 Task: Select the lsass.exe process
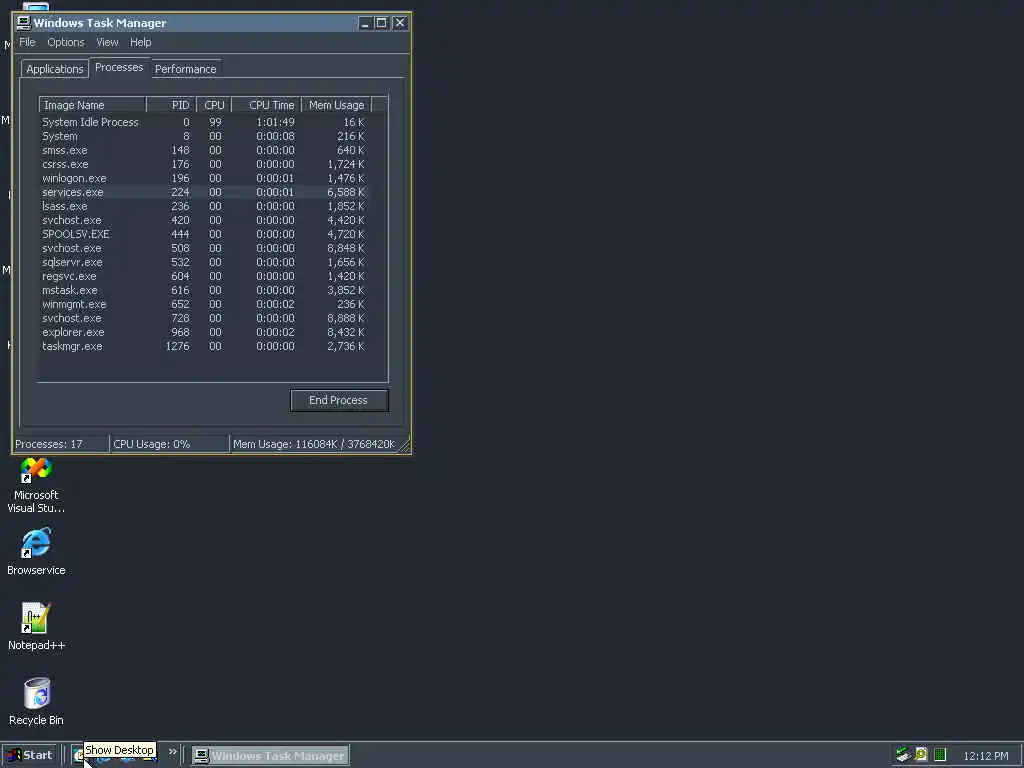tap(204, 206)
